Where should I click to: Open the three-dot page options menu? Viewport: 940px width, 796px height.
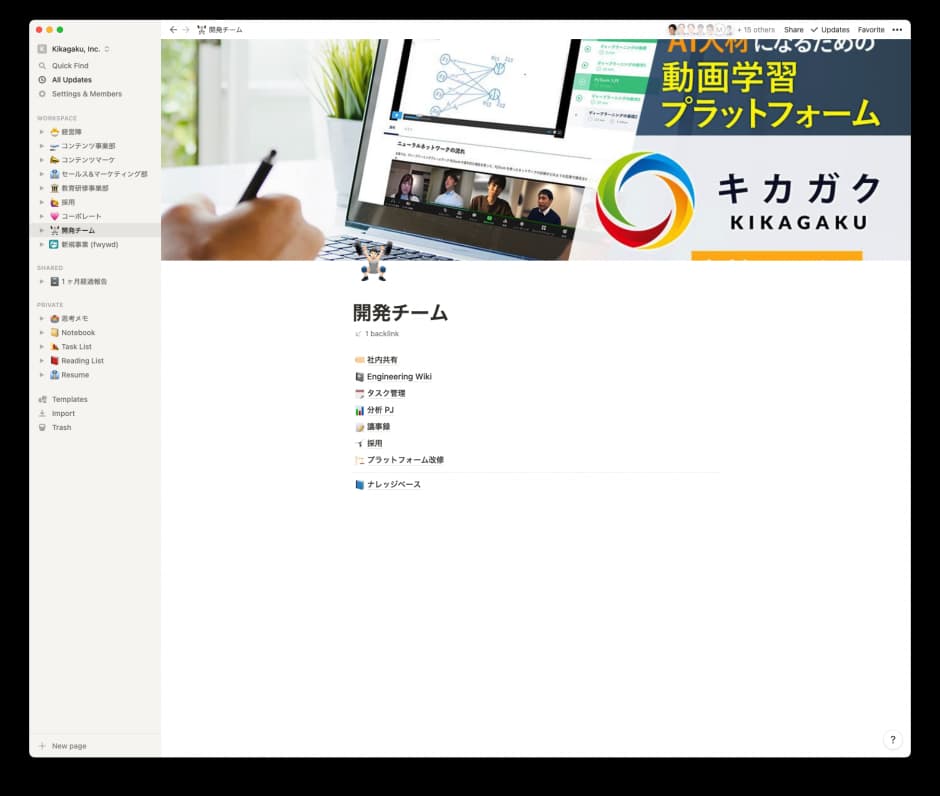pyautogui.click(x=897, y=30)
